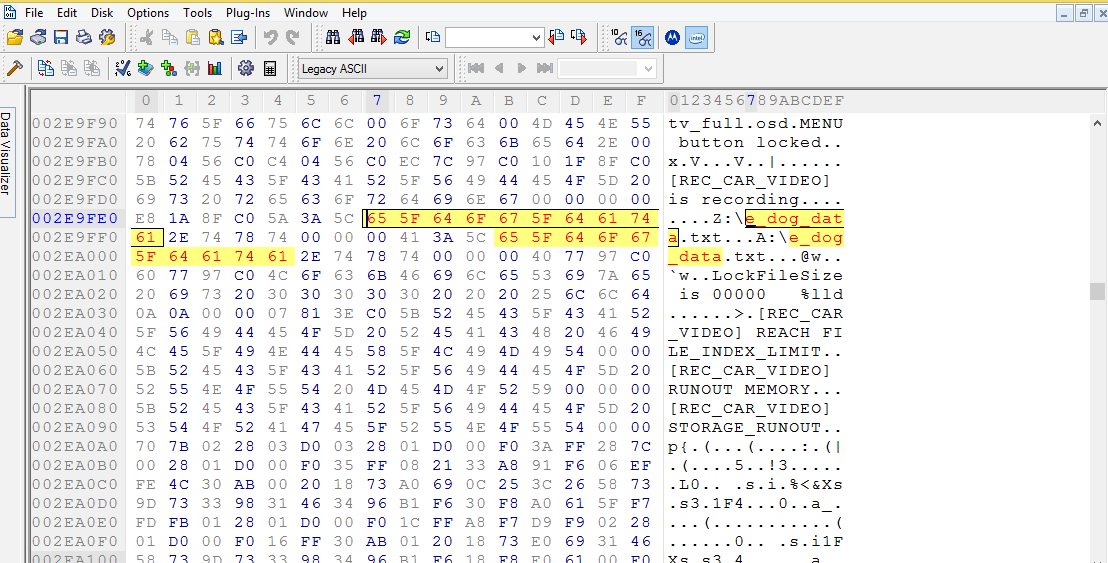Expand the Legacy ASCII character set dropdown

pos(439,69)
